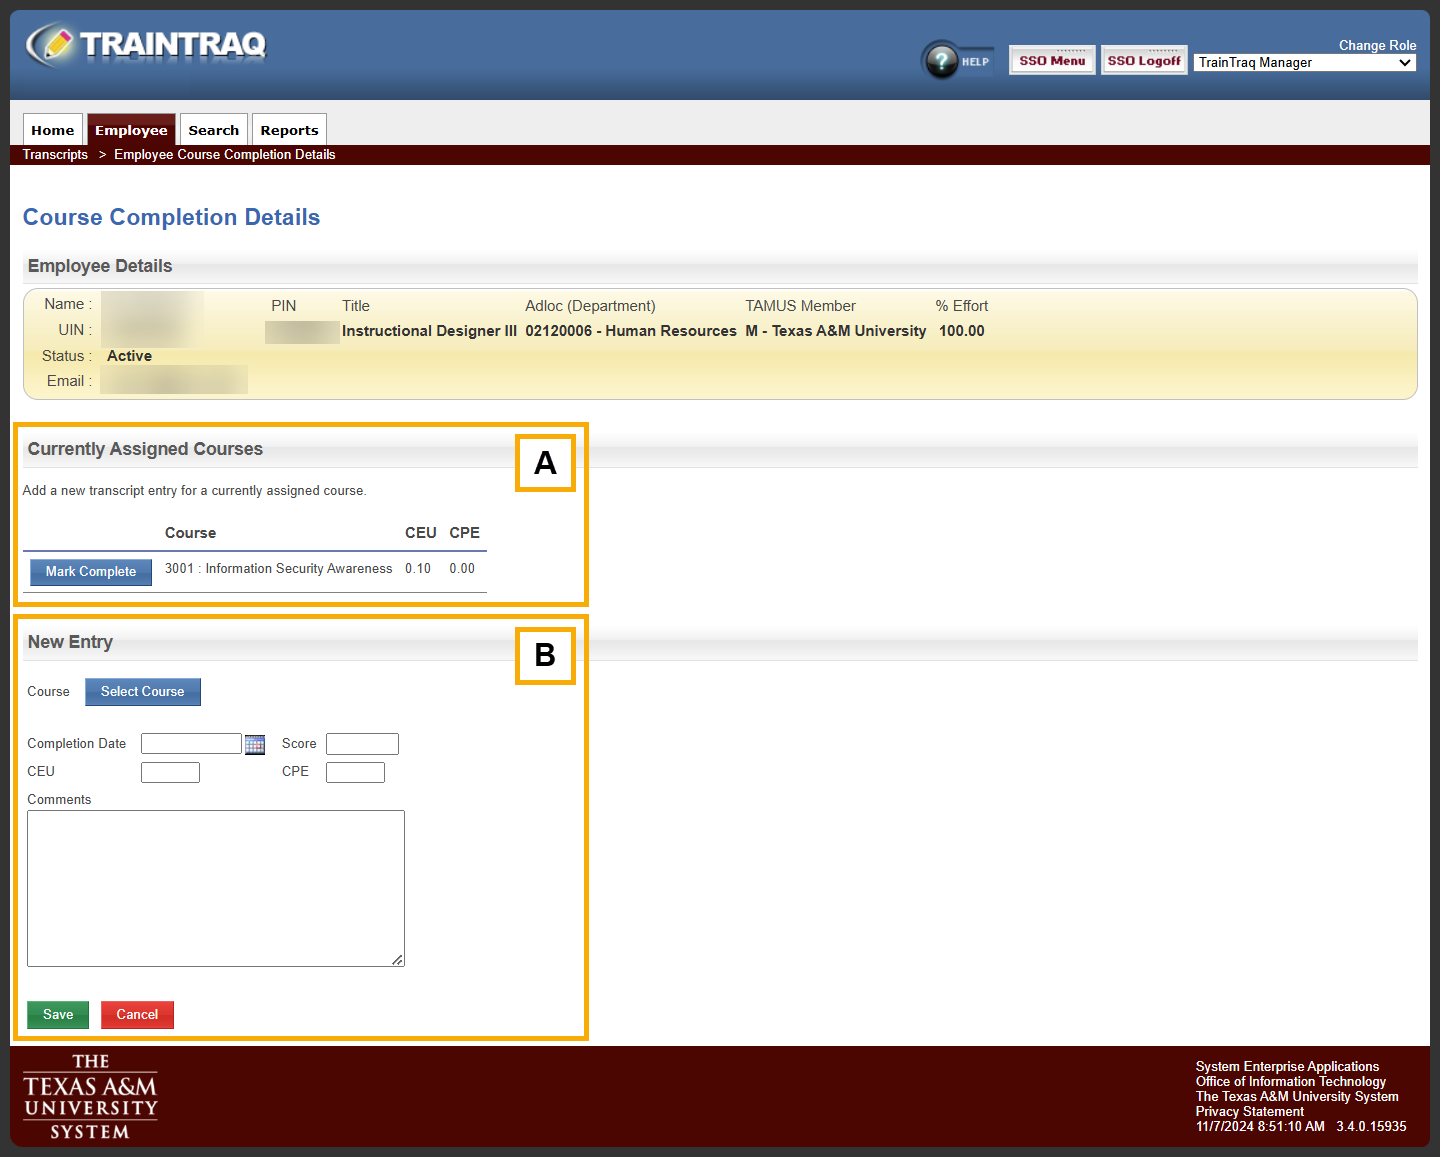Screen dimensions: 1440x1157
Task: Click the Texas A&M University System logo
Action: (90, 1097)
